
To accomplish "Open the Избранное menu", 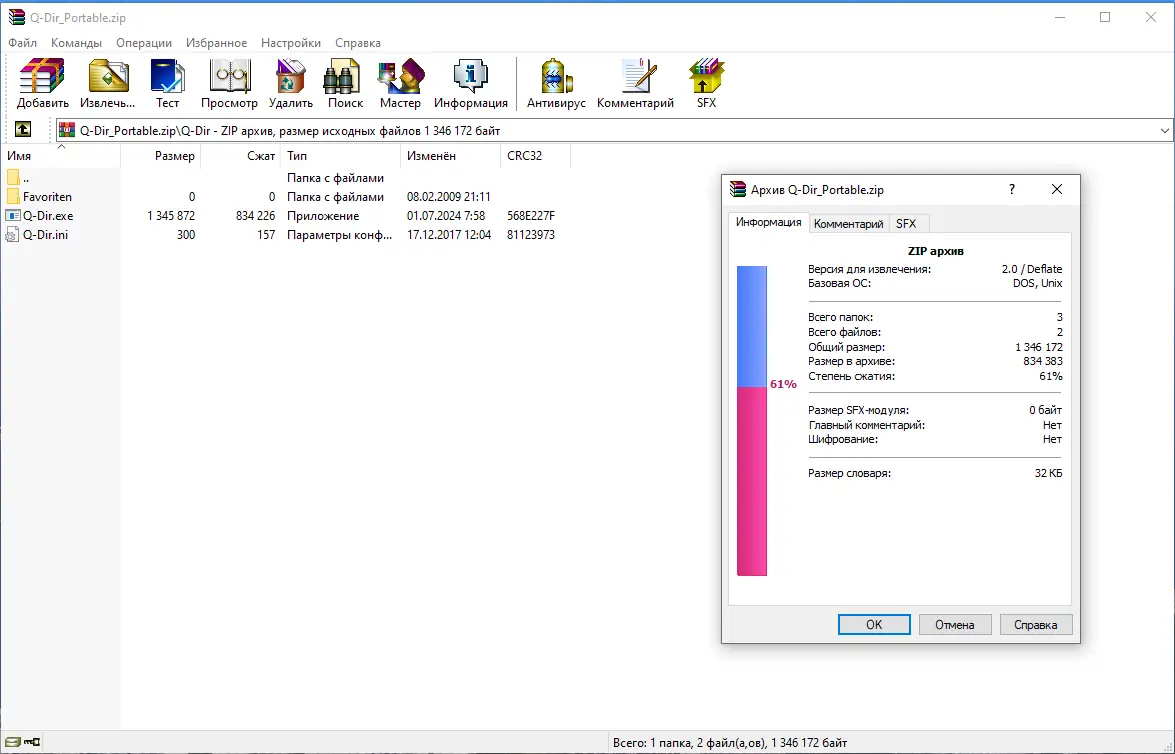I will click(x=217, y=43).
